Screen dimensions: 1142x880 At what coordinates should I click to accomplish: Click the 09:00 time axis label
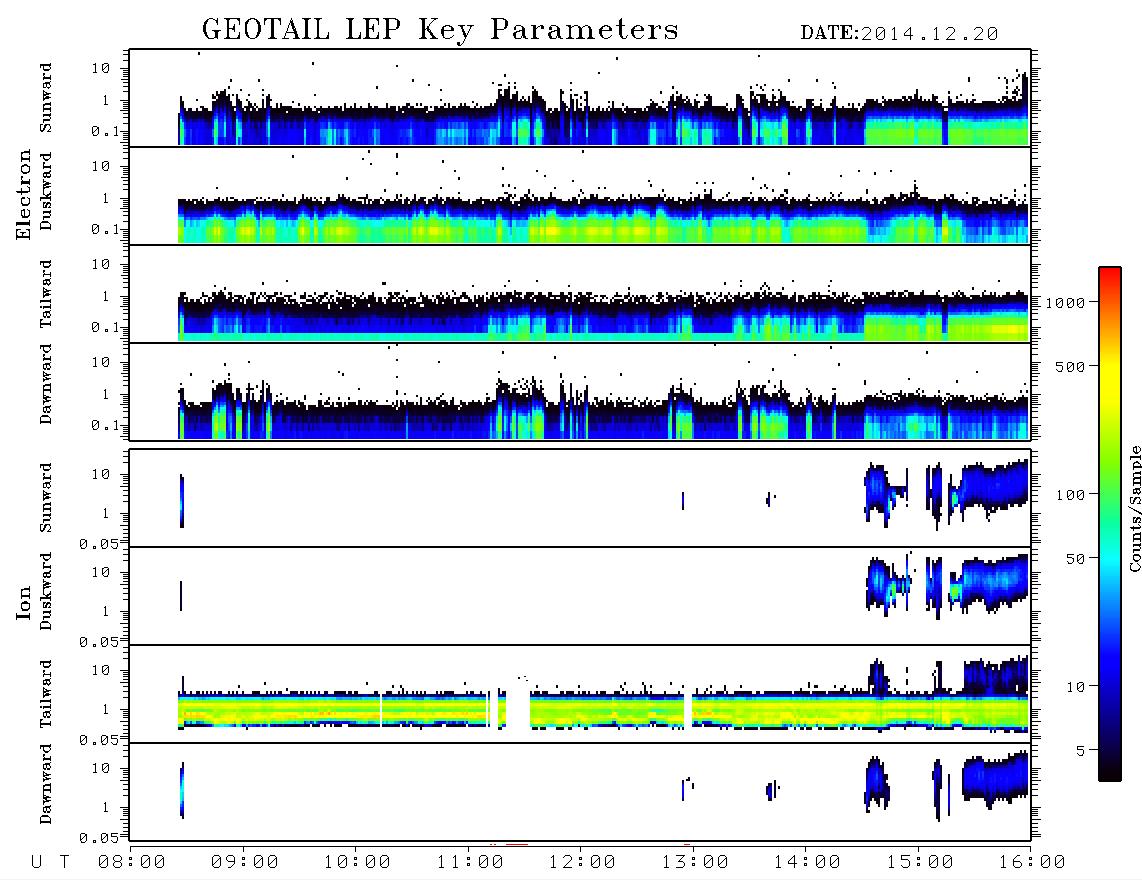pyautogui.click(x=245, y=863)
